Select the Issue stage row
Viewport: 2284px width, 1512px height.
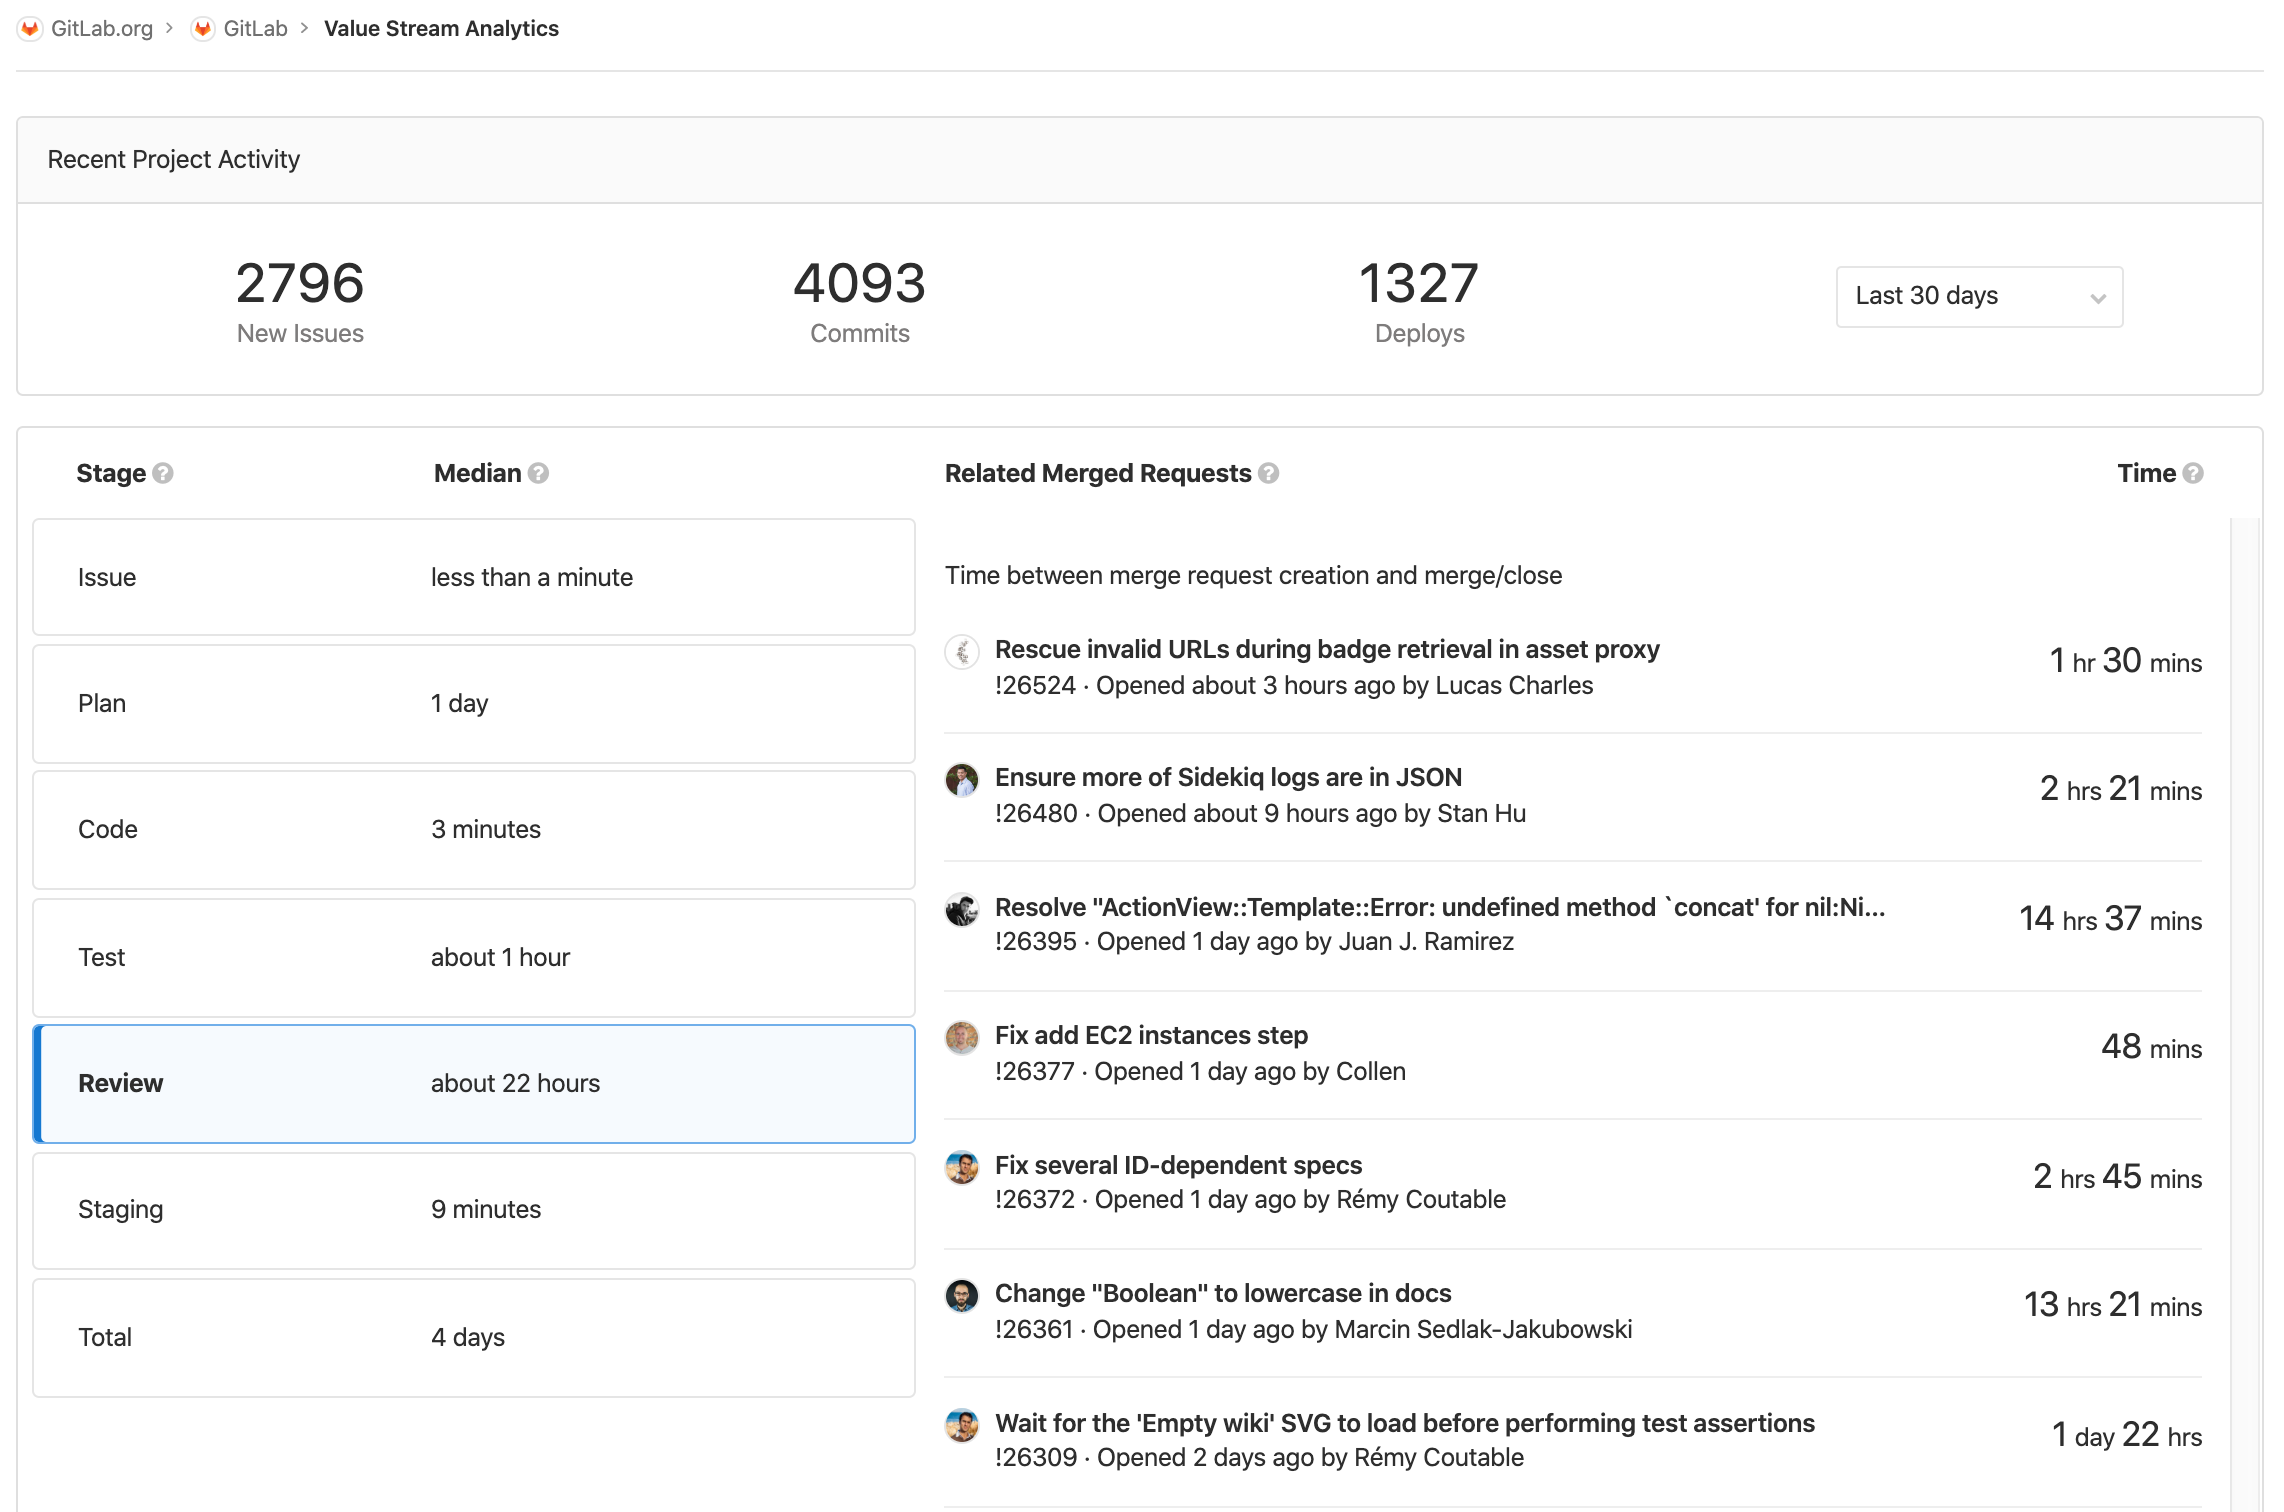point(474,577)
